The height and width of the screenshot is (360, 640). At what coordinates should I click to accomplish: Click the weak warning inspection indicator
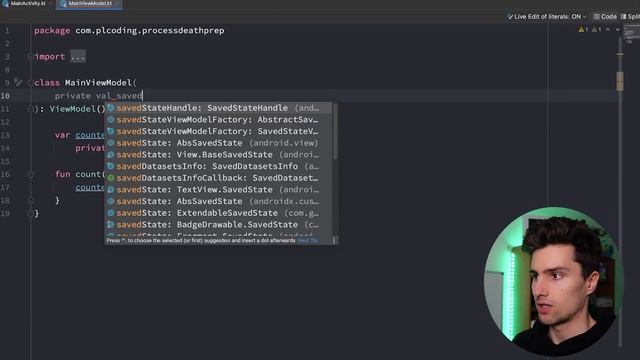596,29
